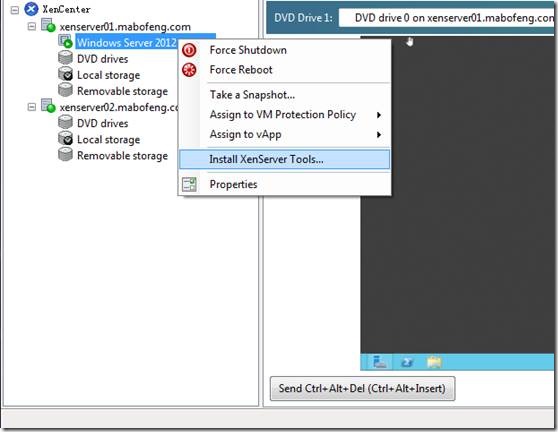
Task: Click the DVD drives icon under xenserver02
Action: [65, 122]
